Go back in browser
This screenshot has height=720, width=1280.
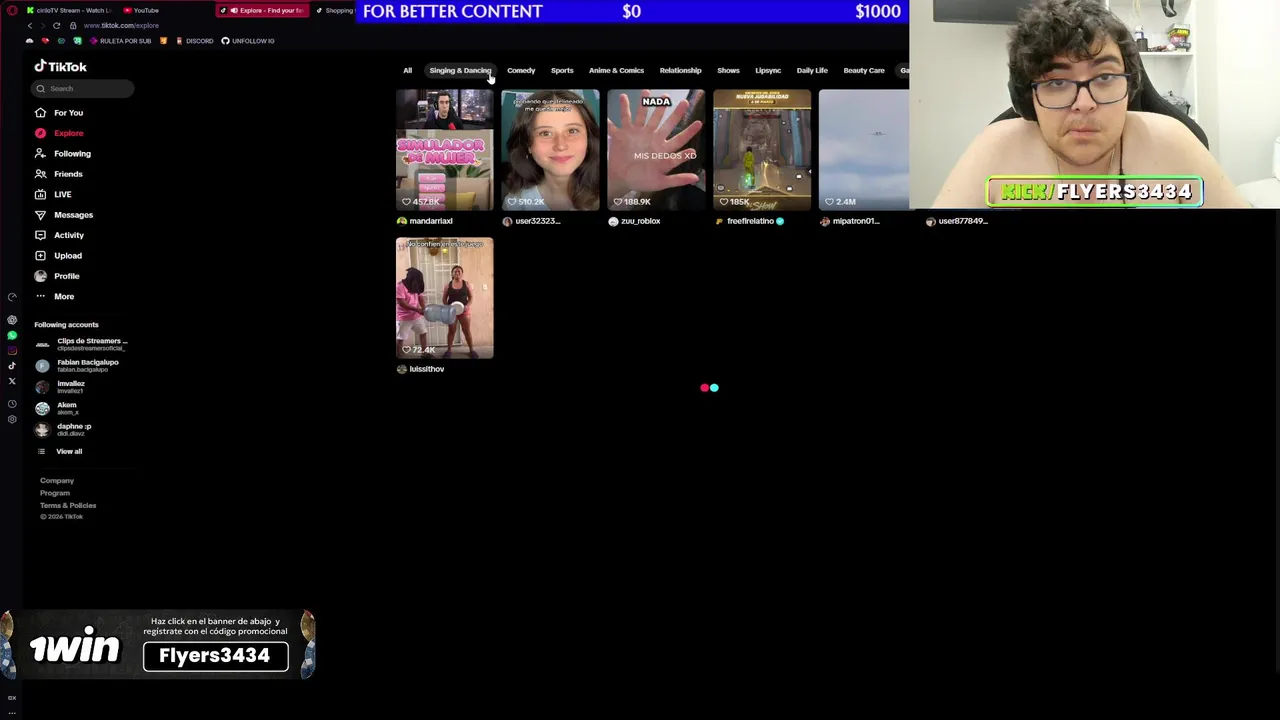[x=29, y=25]
